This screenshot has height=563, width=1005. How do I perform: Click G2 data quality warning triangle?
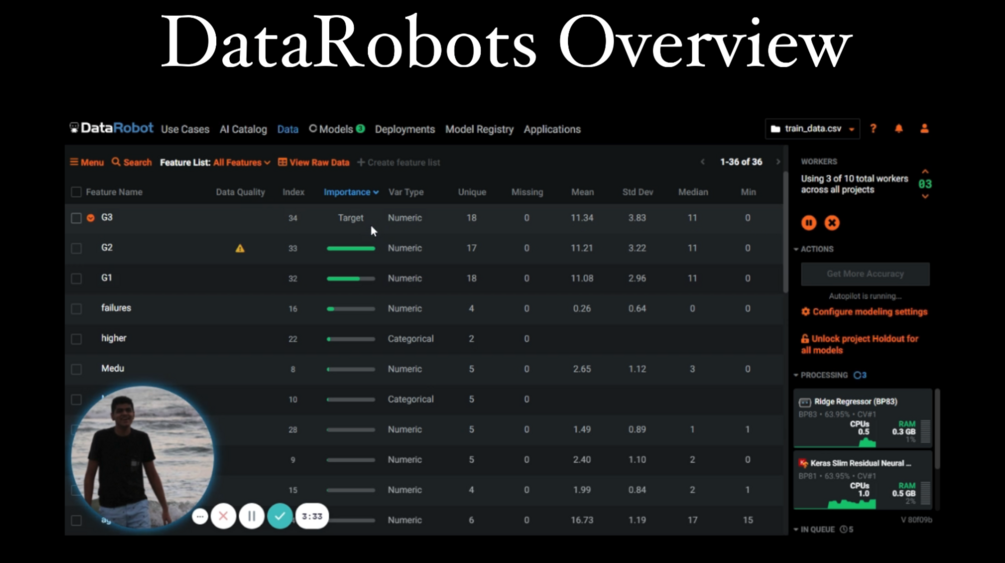pyautogui.click(x=240, y=248)
